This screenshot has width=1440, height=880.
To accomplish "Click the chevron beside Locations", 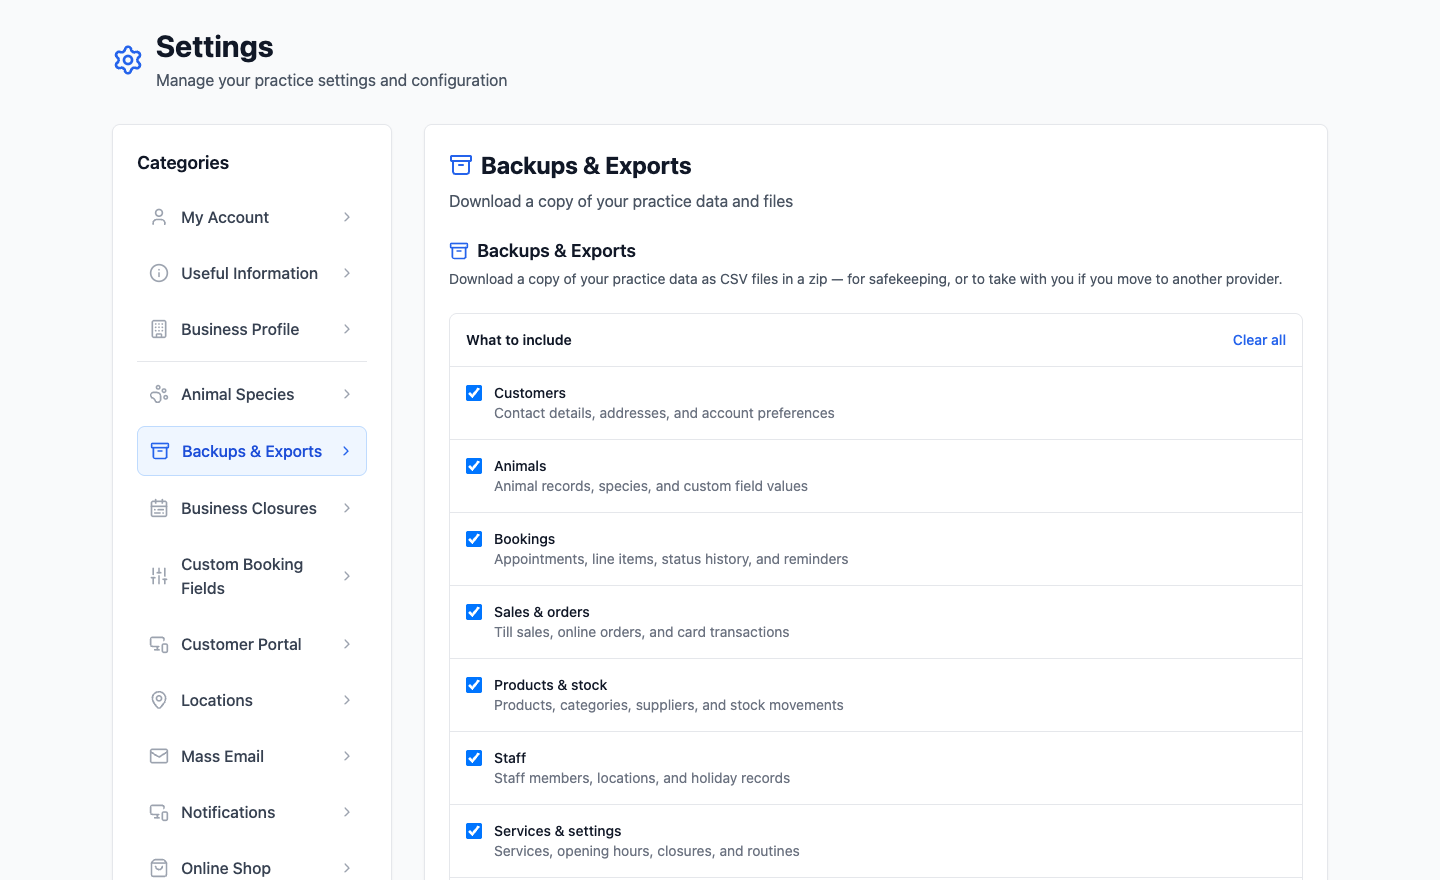I will click(347, 700).
